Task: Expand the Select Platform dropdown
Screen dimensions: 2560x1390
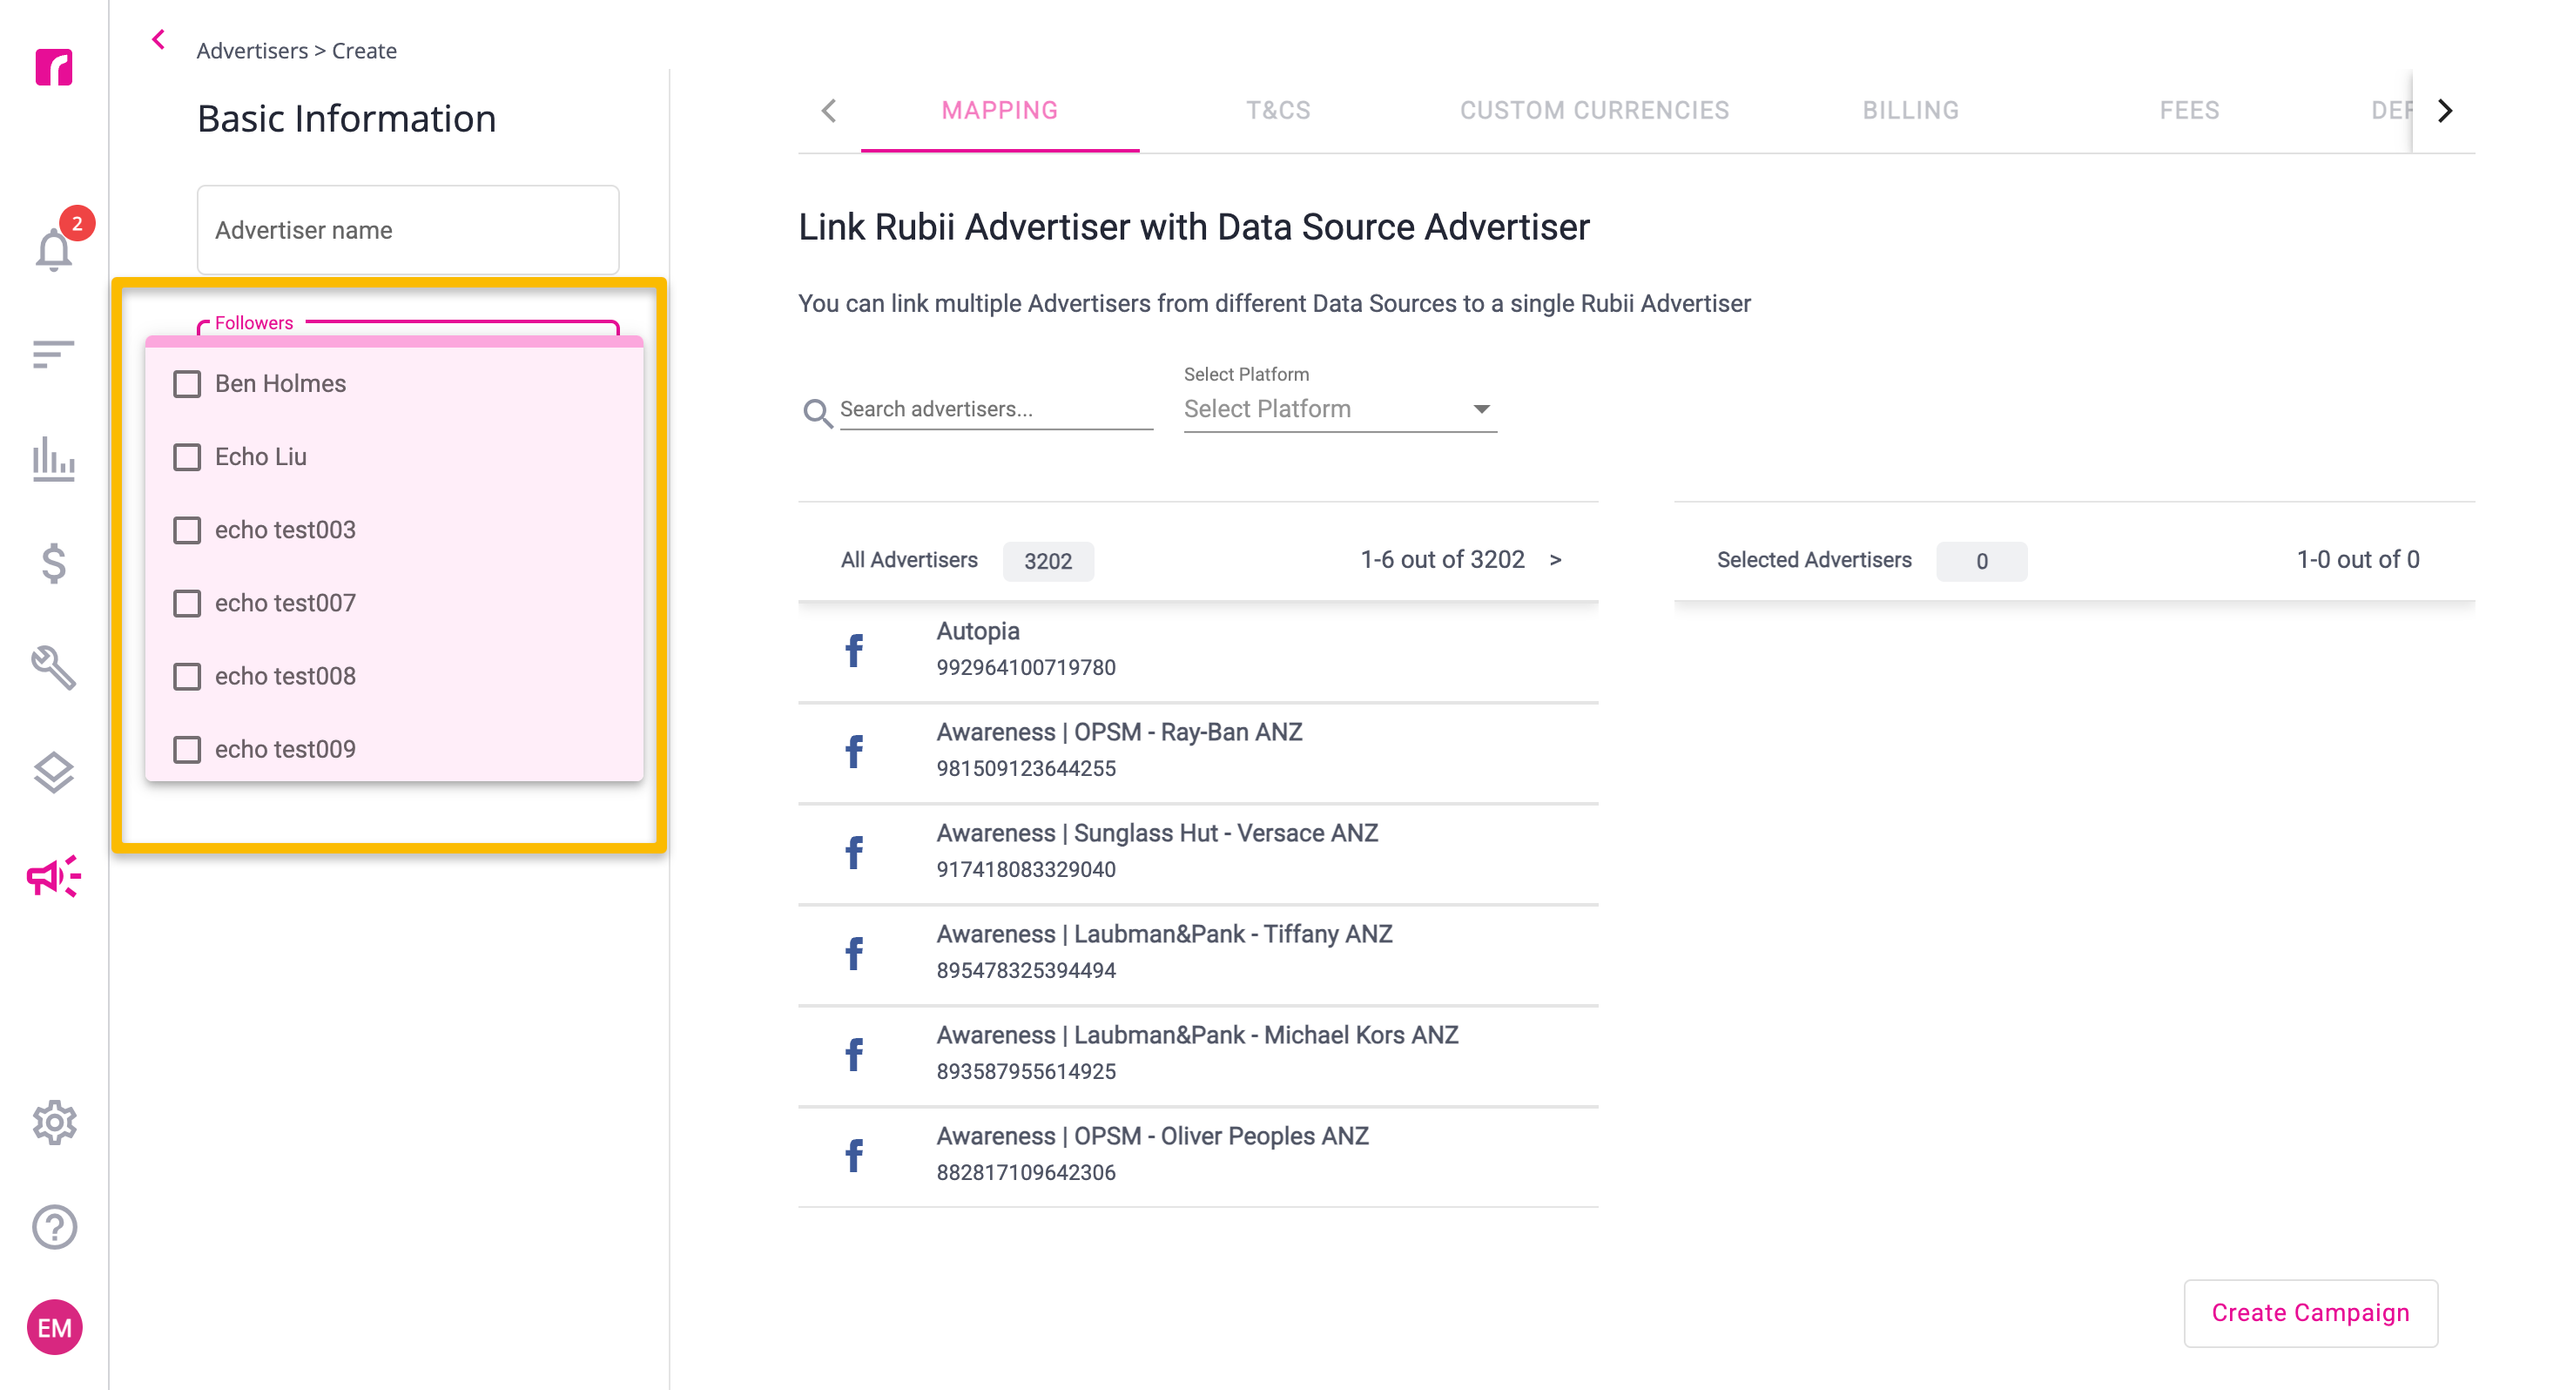Action: click(1340, 409)
